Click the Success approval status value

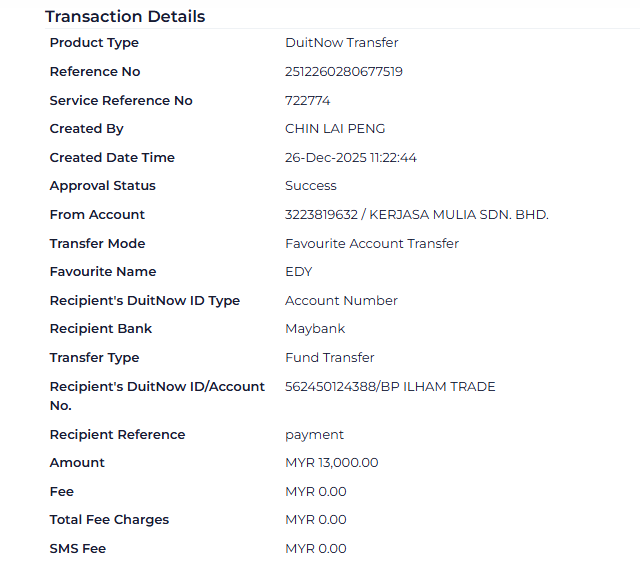[311, 186]
